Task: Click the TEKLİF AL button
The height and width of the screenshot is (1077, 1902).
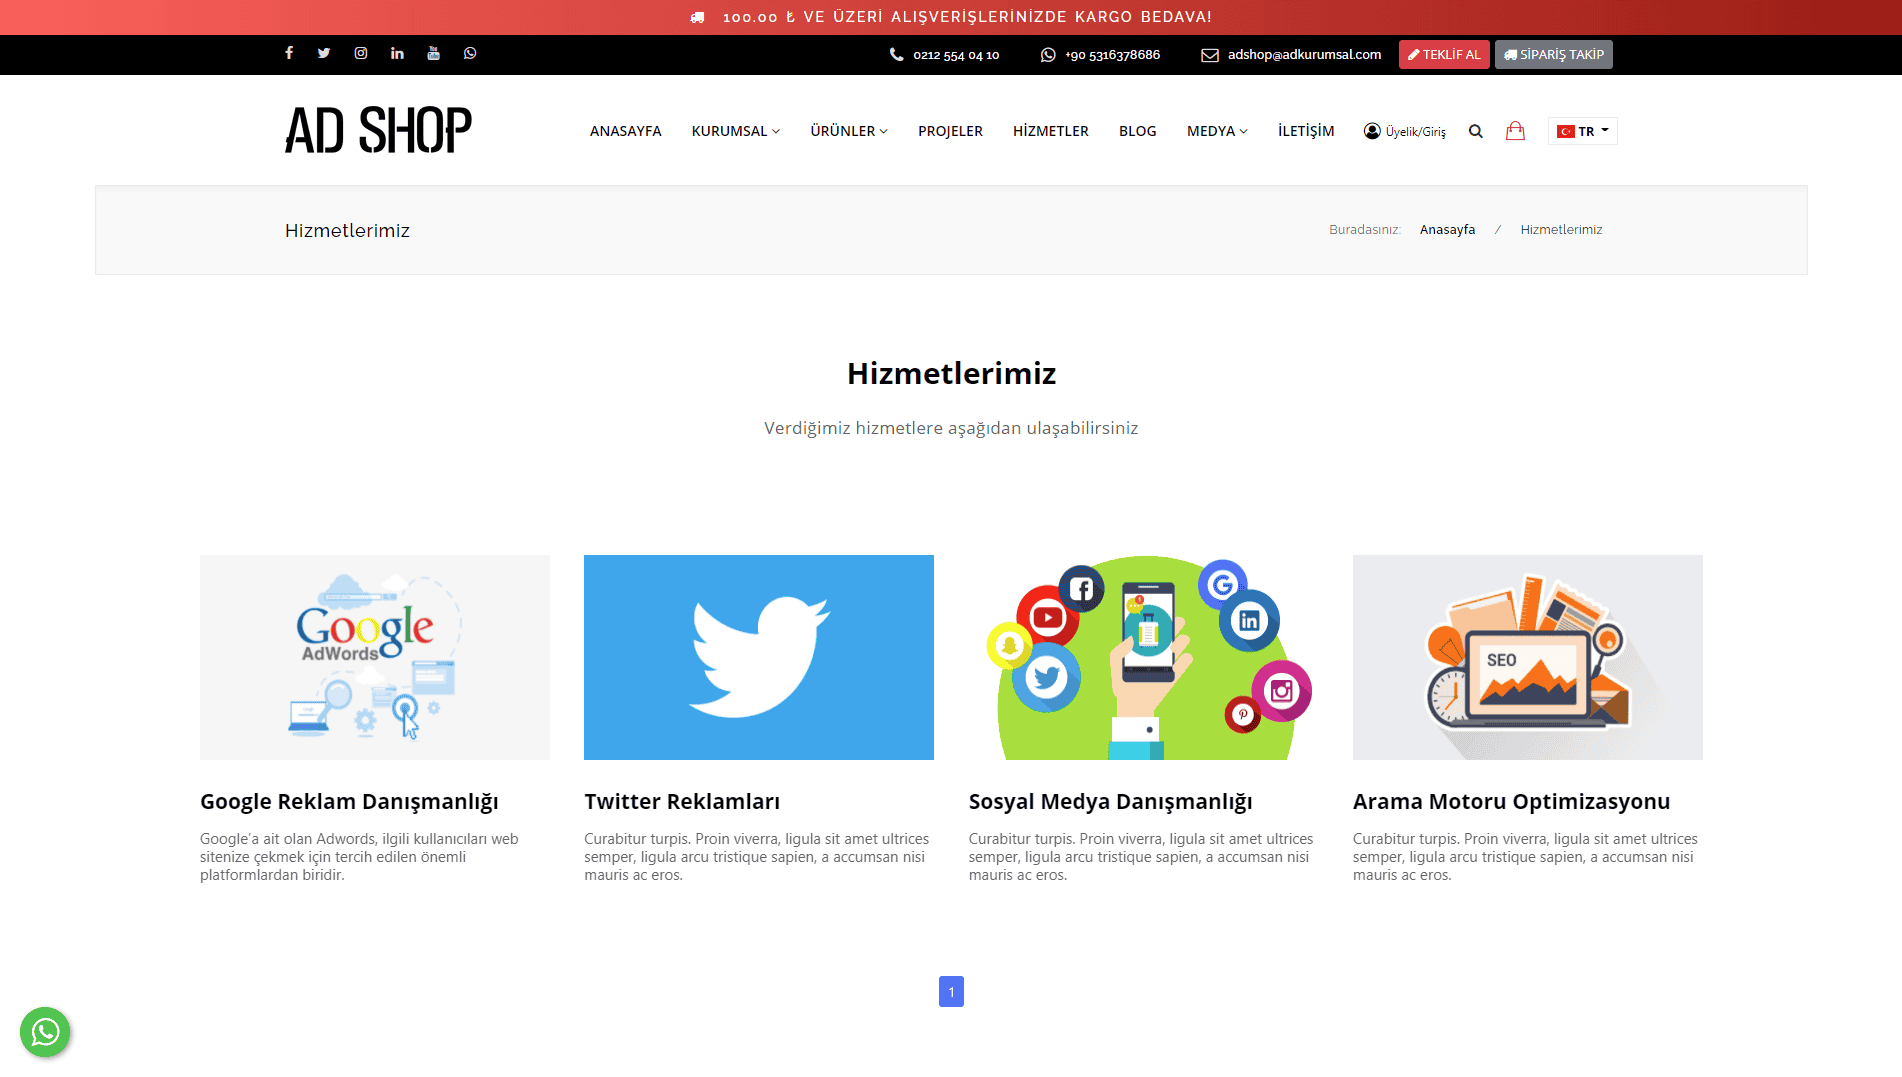Action: (1444, 55)
